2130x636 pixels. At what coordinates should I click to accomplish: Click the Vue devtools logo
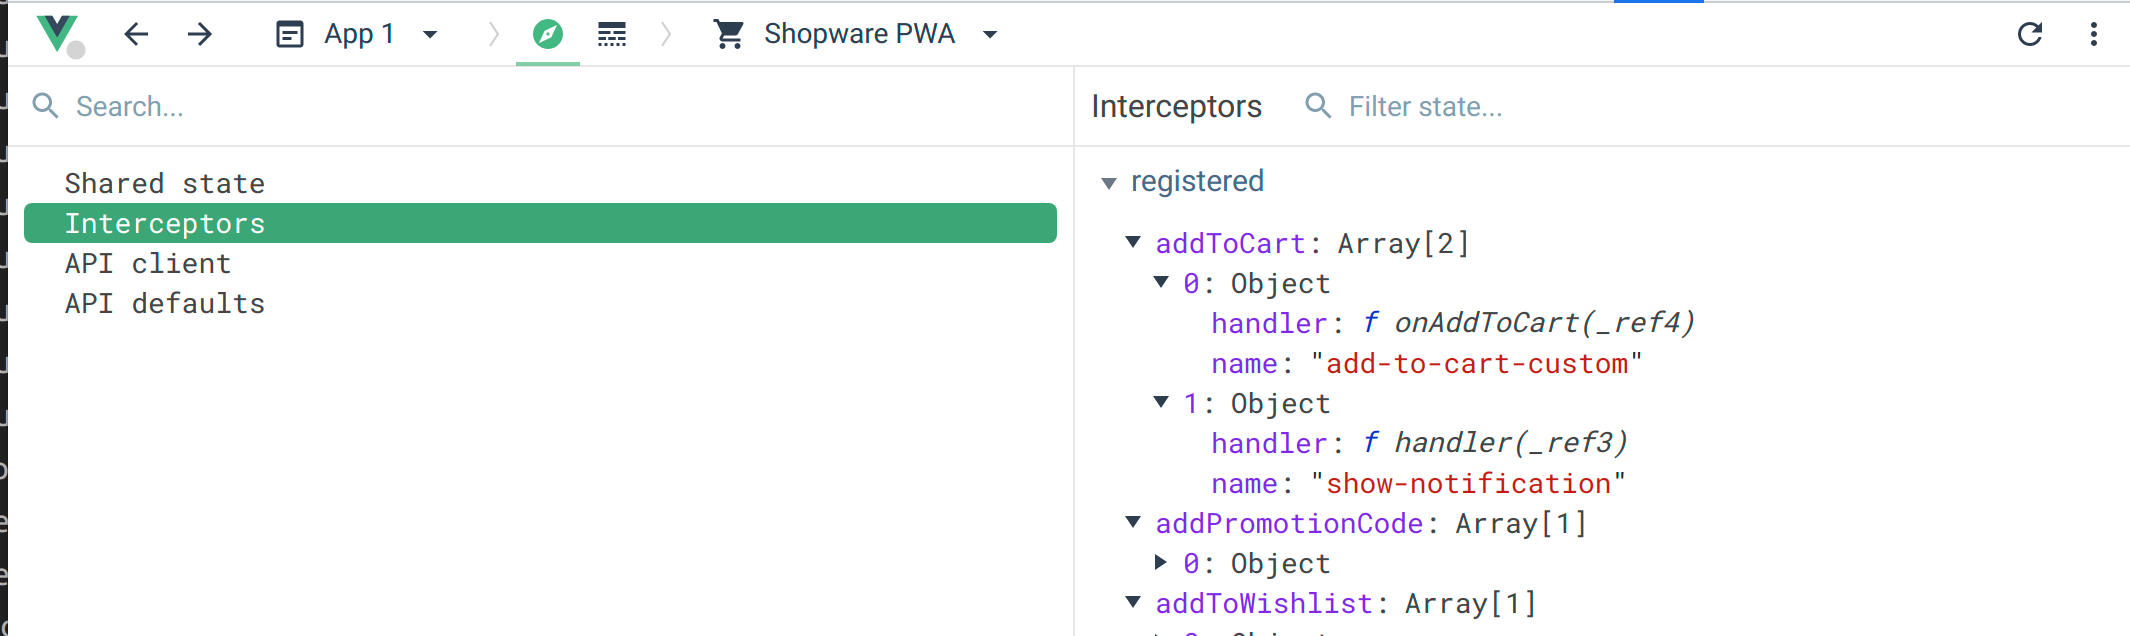tap(57, 33)
